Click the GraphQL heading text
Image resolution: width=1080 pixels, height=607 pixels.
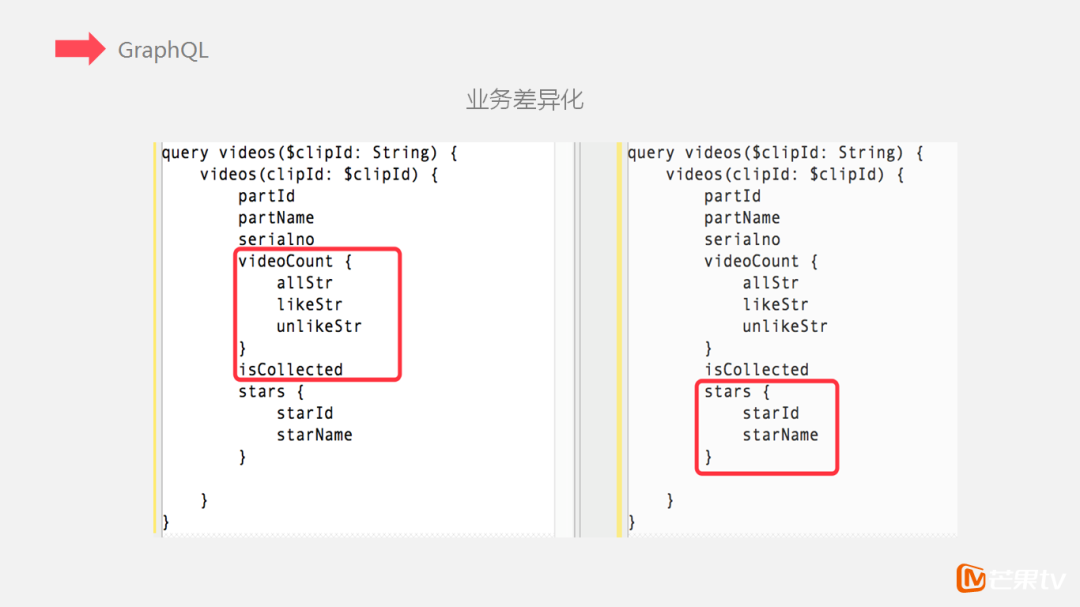tap(163, 50)
